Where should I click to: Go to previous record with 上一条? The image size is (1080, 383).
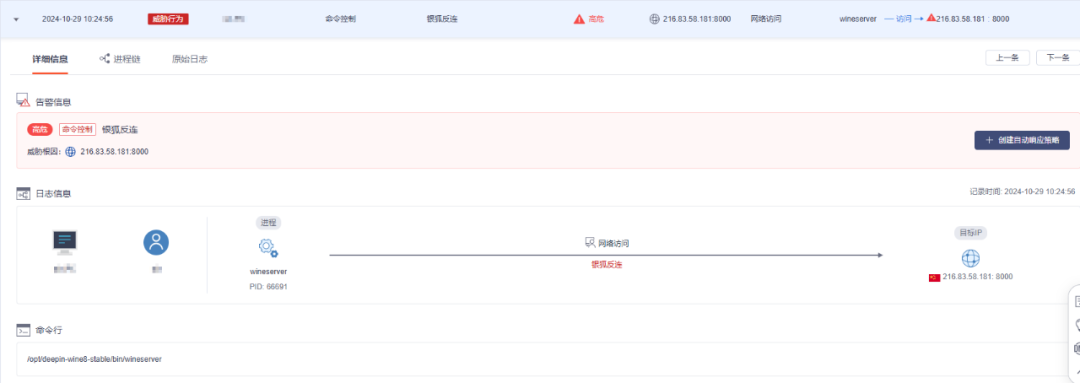1008,58
